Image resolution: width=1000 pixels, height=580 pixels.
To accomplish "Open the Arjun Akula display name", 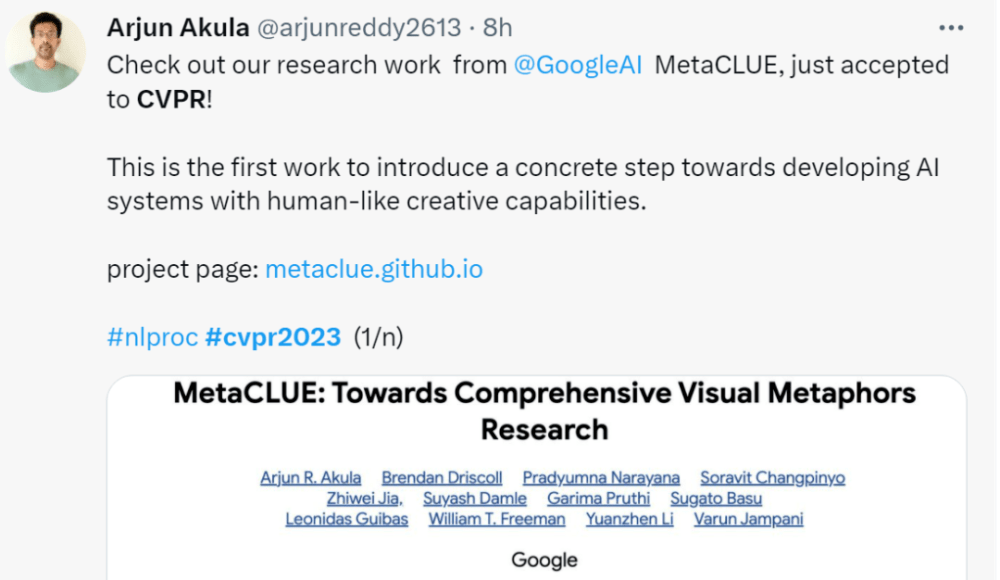I will pos(178,27).
